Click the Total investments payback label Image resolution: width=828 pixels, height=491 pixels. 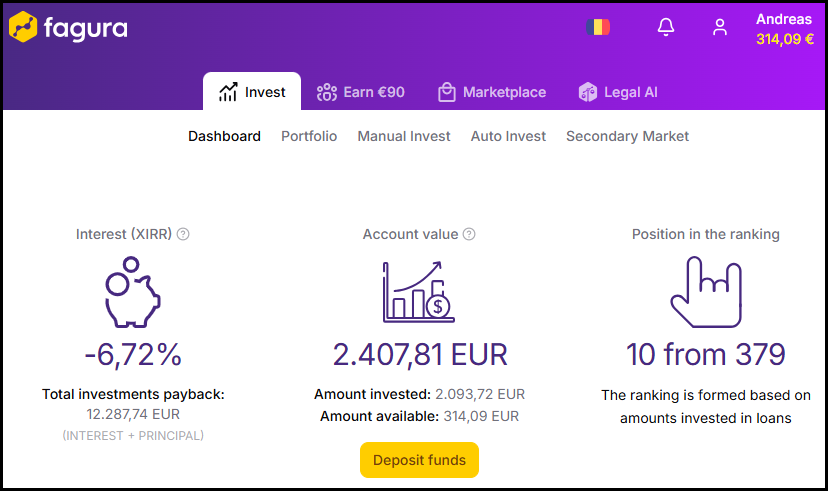[x=133, y=394]
